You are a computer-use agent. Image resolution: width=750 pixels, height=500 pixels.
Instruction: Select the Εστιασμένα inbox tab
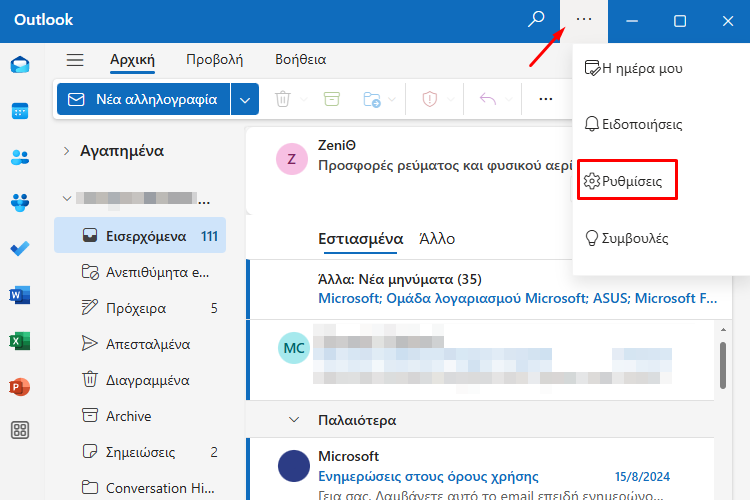click(360, 239)
